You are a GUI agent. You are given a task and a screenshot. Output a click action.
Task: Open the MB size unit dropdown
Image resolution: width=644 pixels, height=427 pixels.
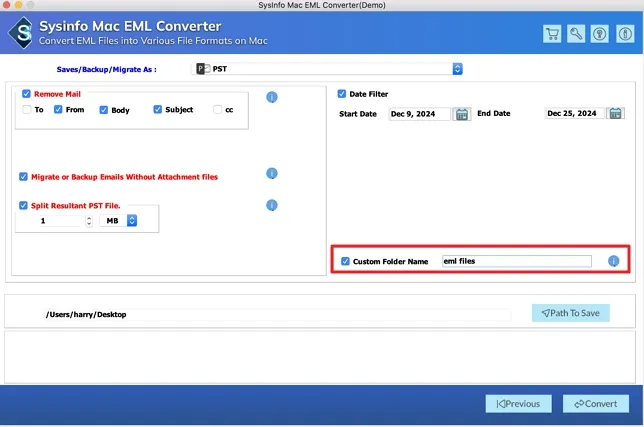coord(118,221)
